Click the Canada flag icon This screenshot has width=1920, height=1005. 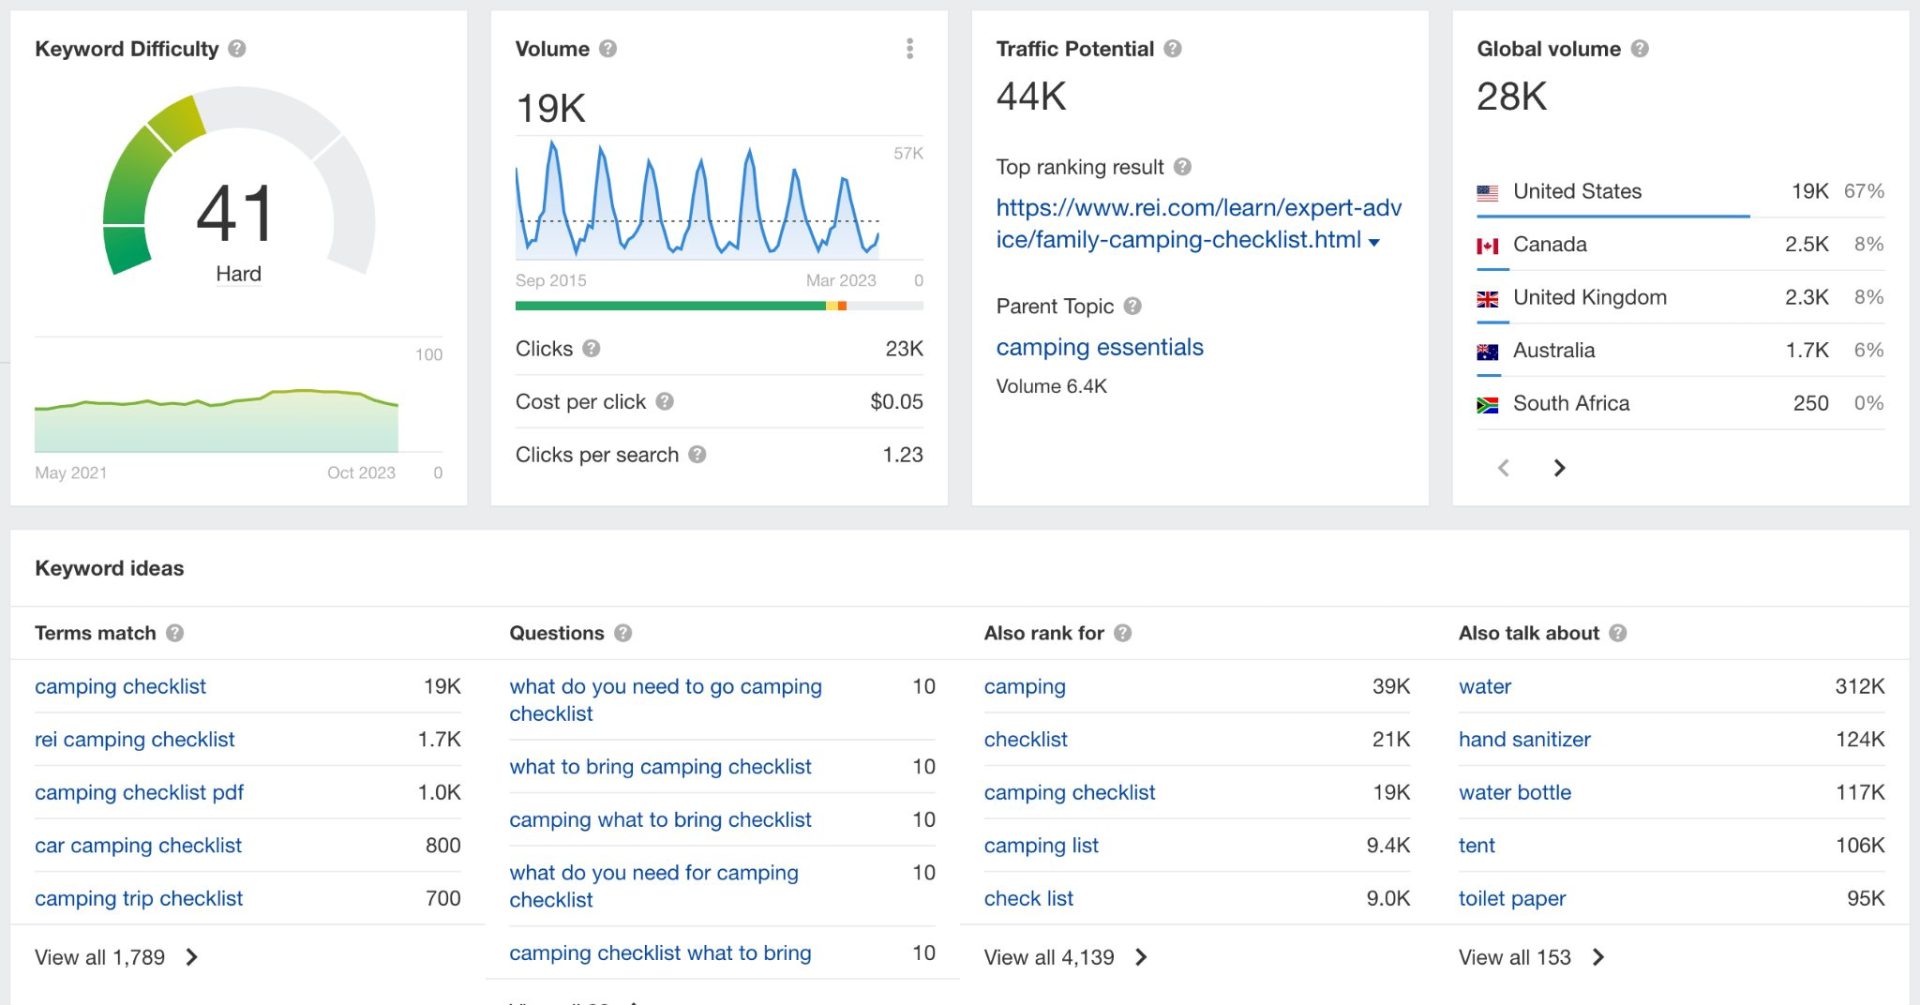point(1487,245)
